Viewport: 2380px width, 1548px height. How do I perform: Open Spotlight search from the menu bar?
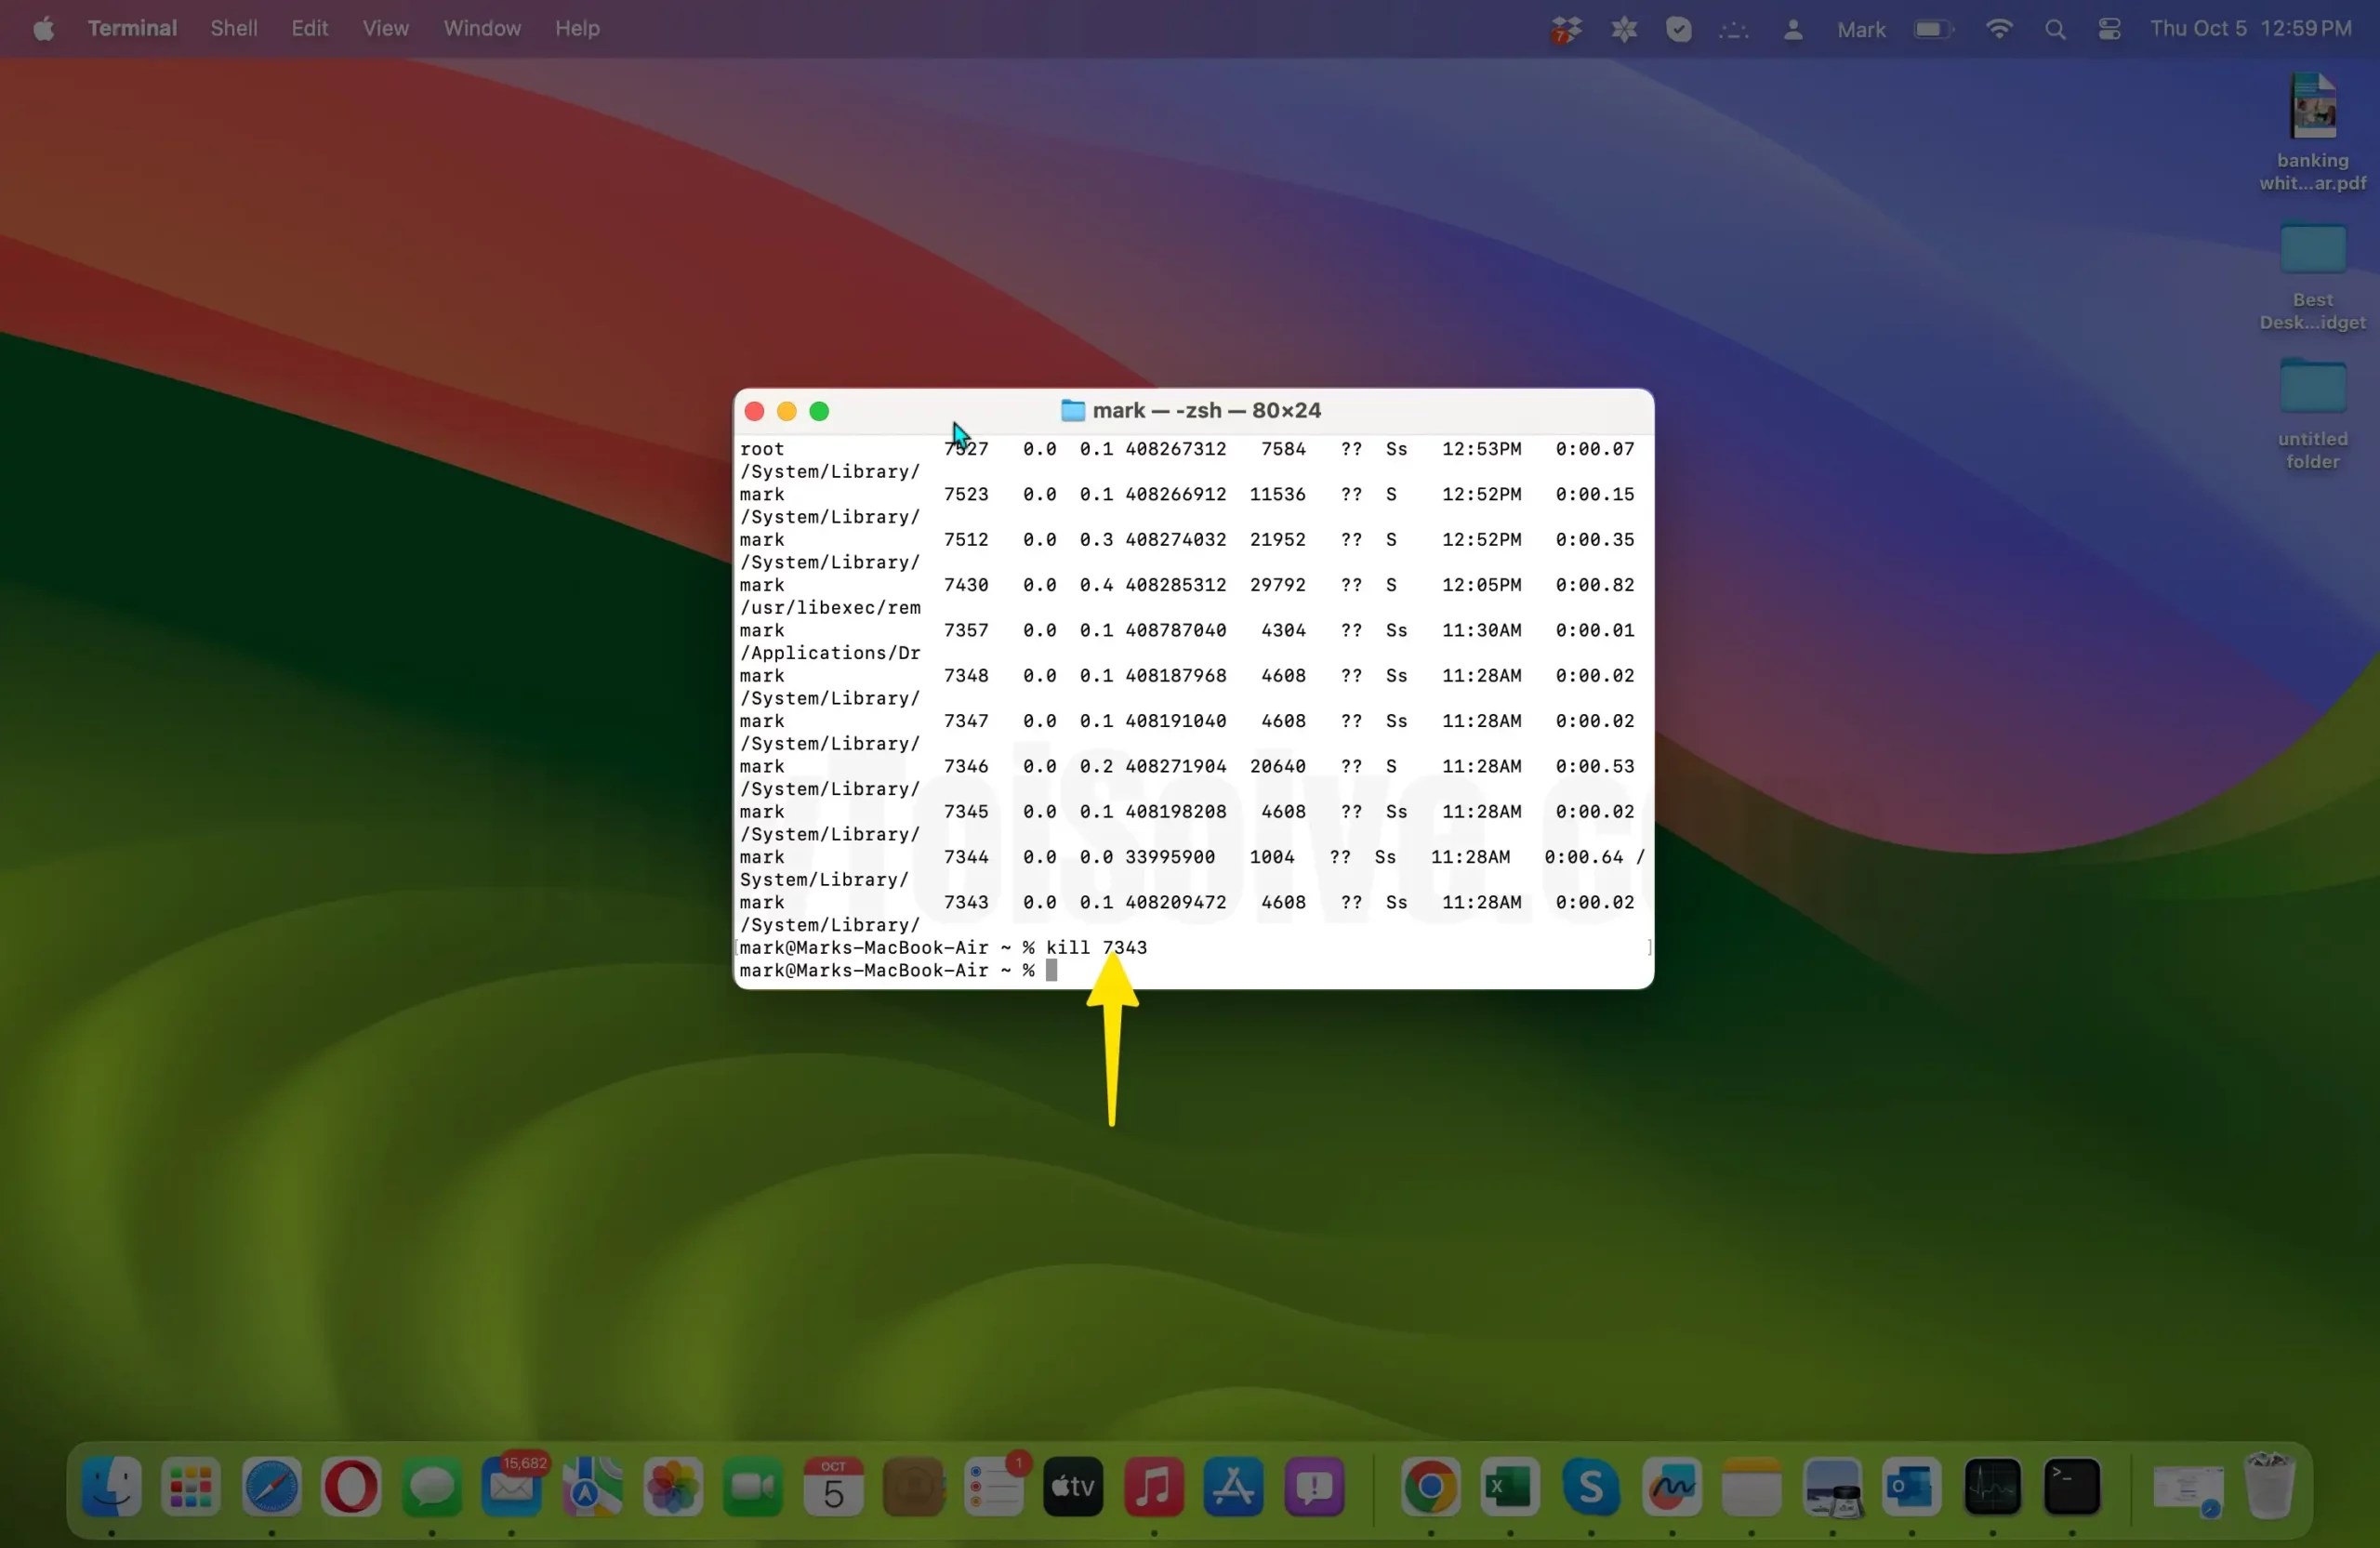click(2055, 28)
